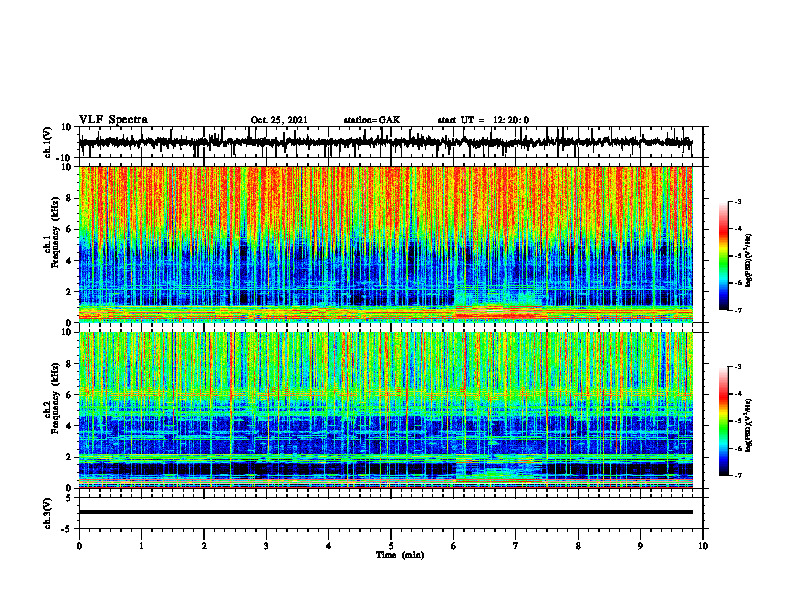Click the "2" kHz tick of ch.2 spectrogram
Viewport: 792px width, 612px height.
tap(69, 457)
